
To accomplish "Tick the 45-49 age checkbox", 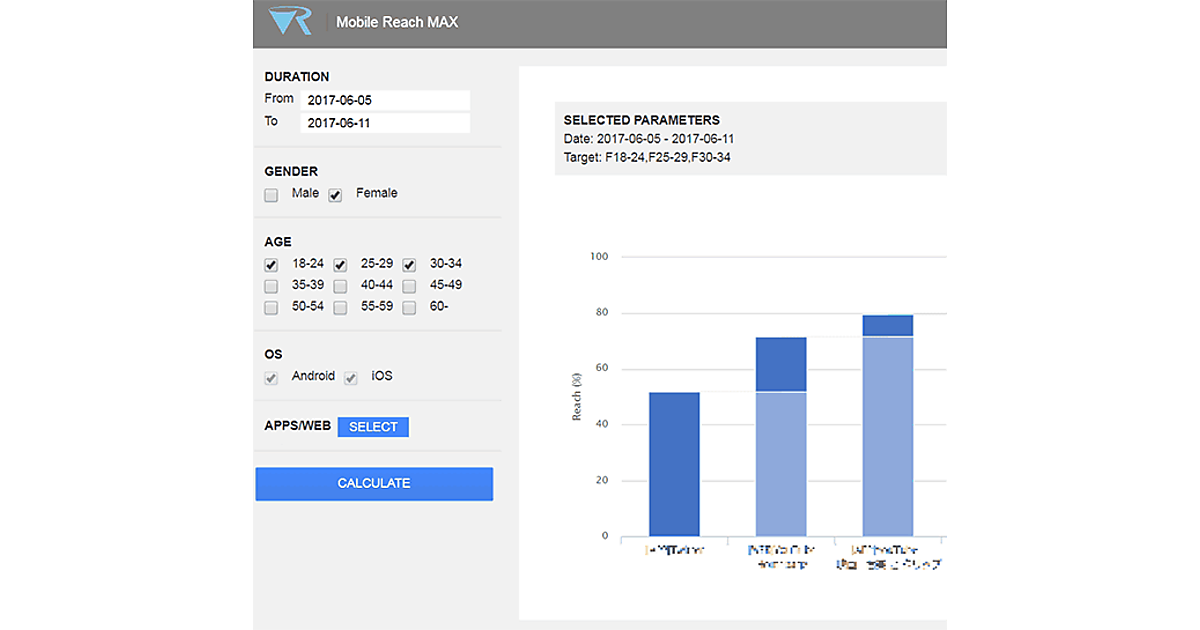I will (409, 287).
